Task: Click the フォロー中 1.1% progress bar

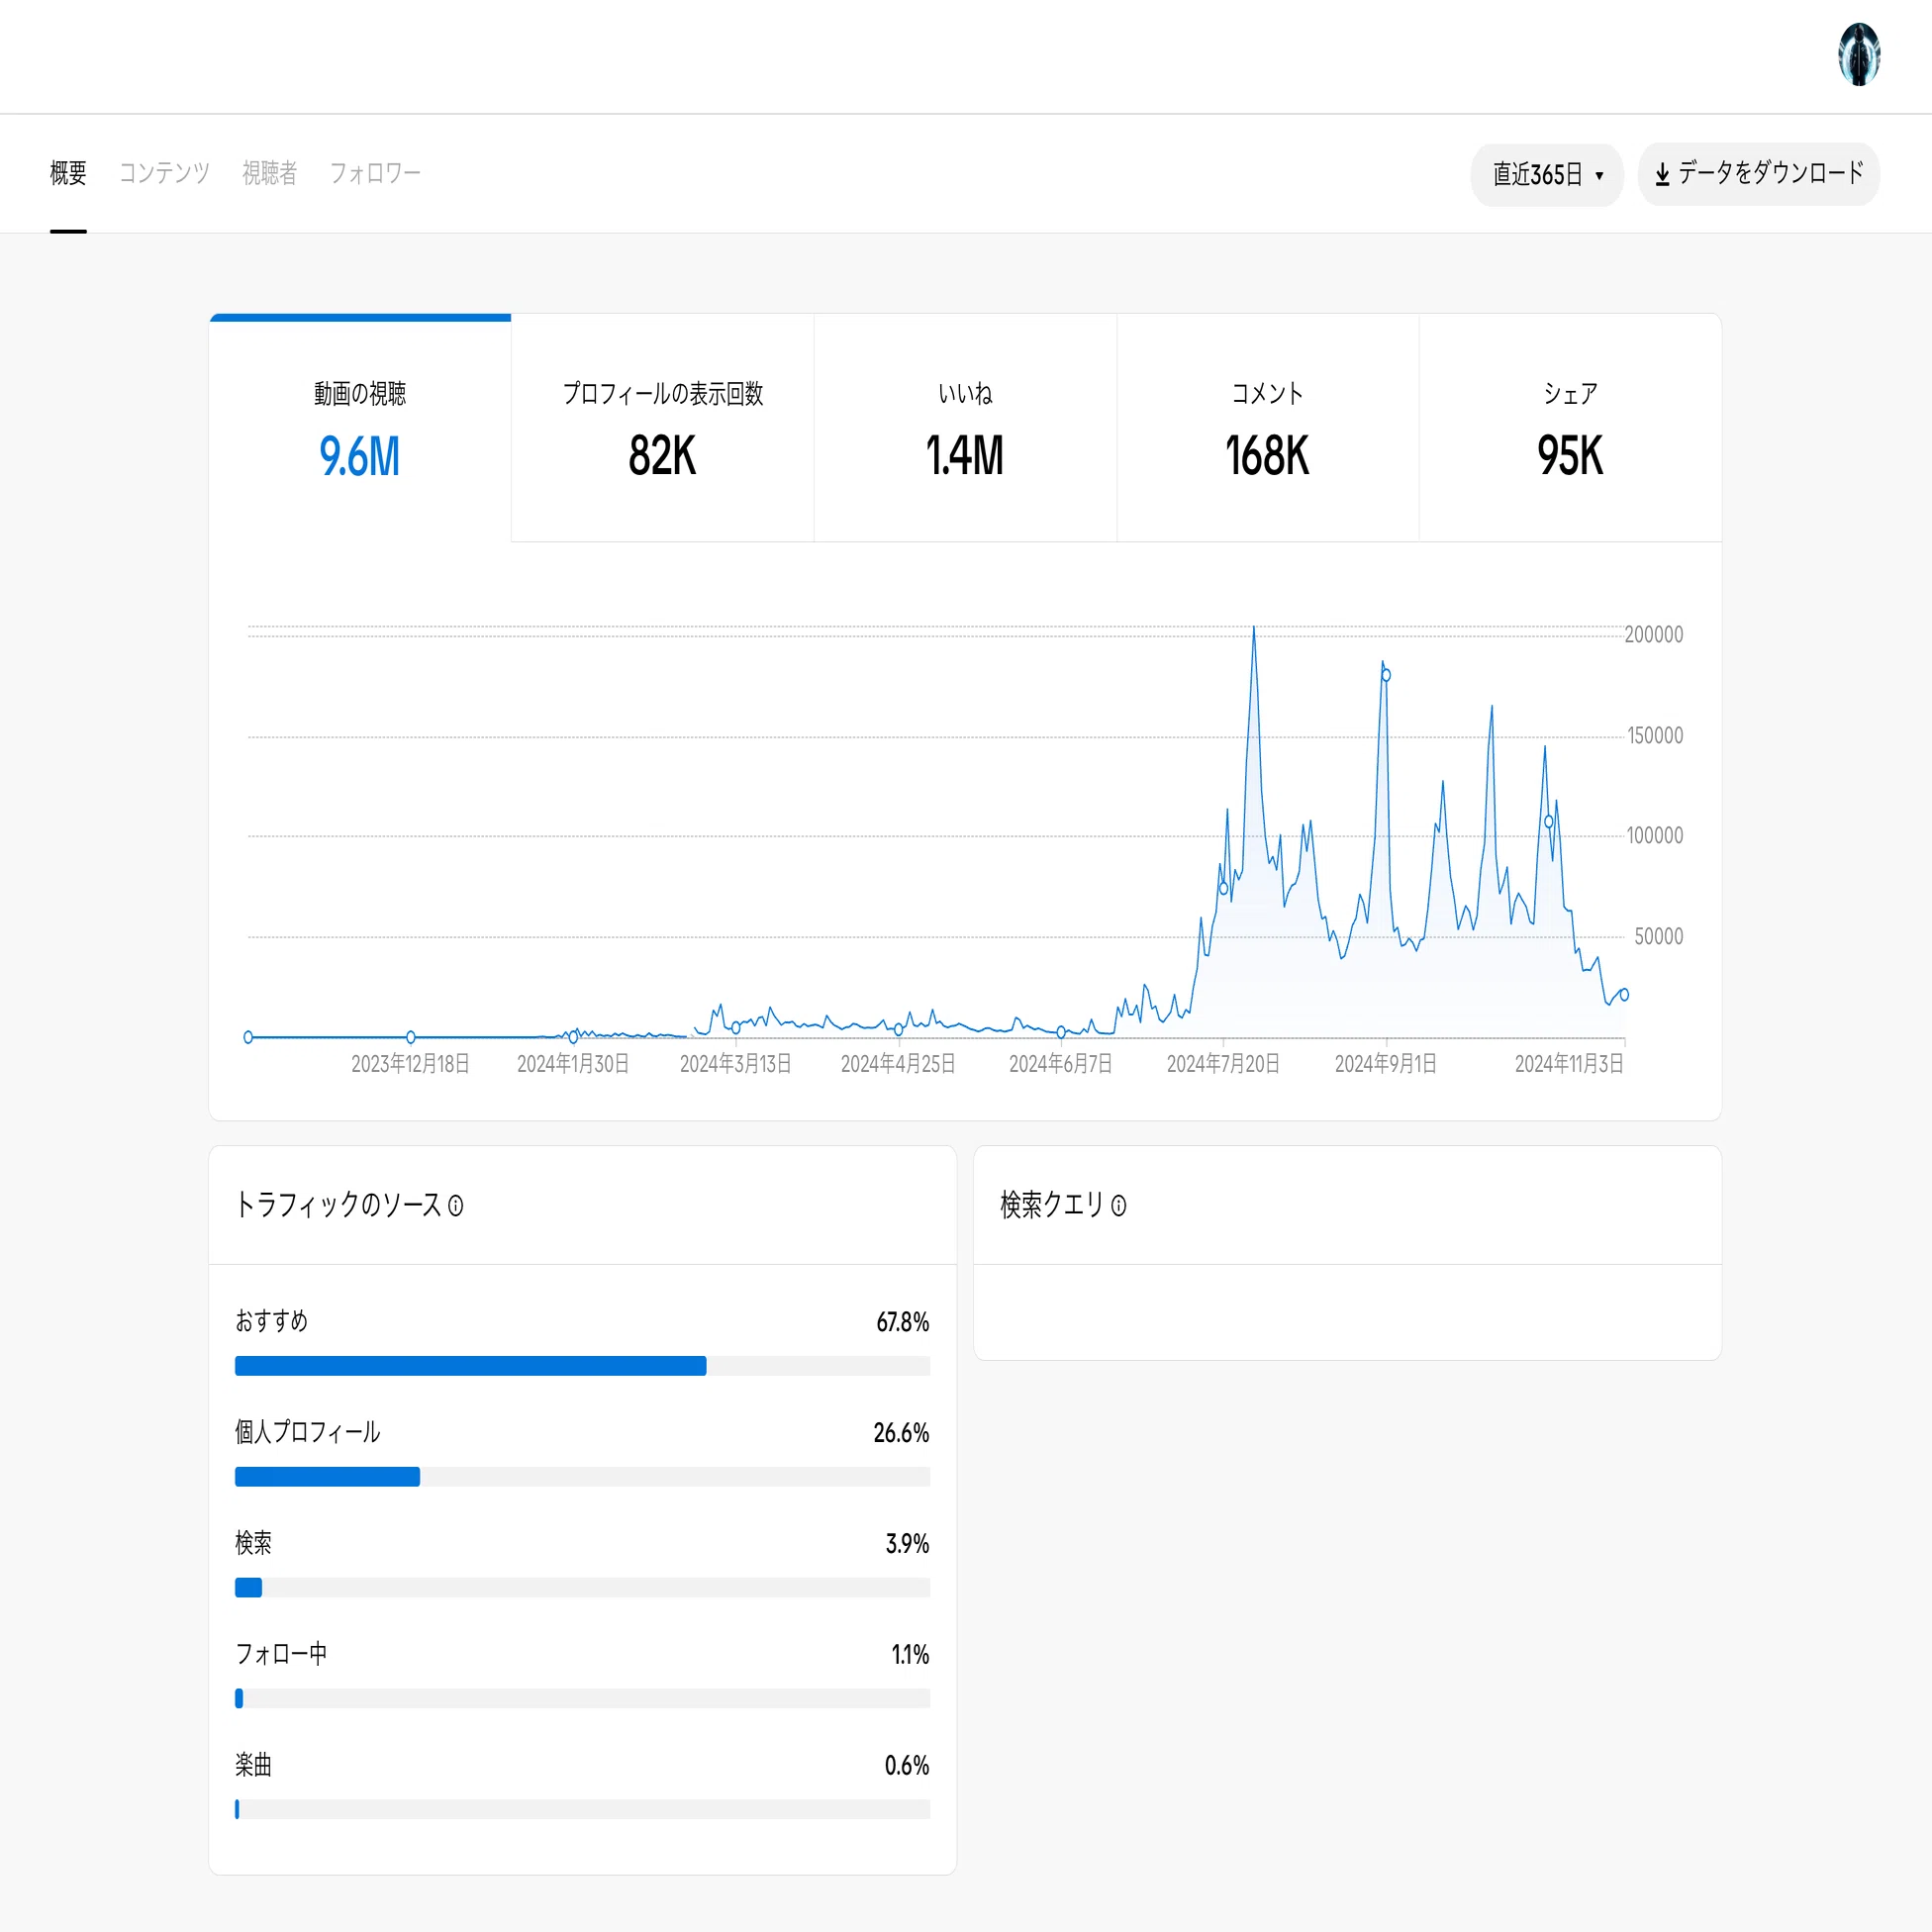Action: click(582, 1699)
